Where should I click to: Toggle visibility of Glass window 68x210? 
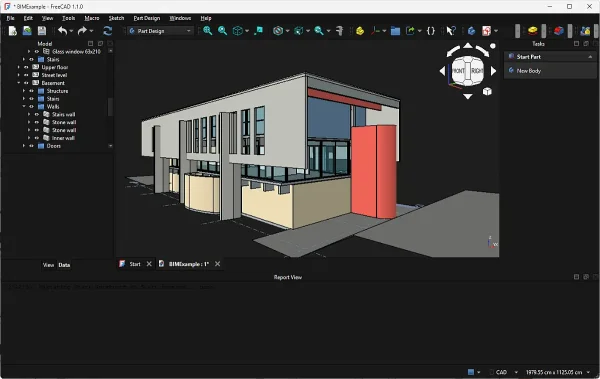37,51
